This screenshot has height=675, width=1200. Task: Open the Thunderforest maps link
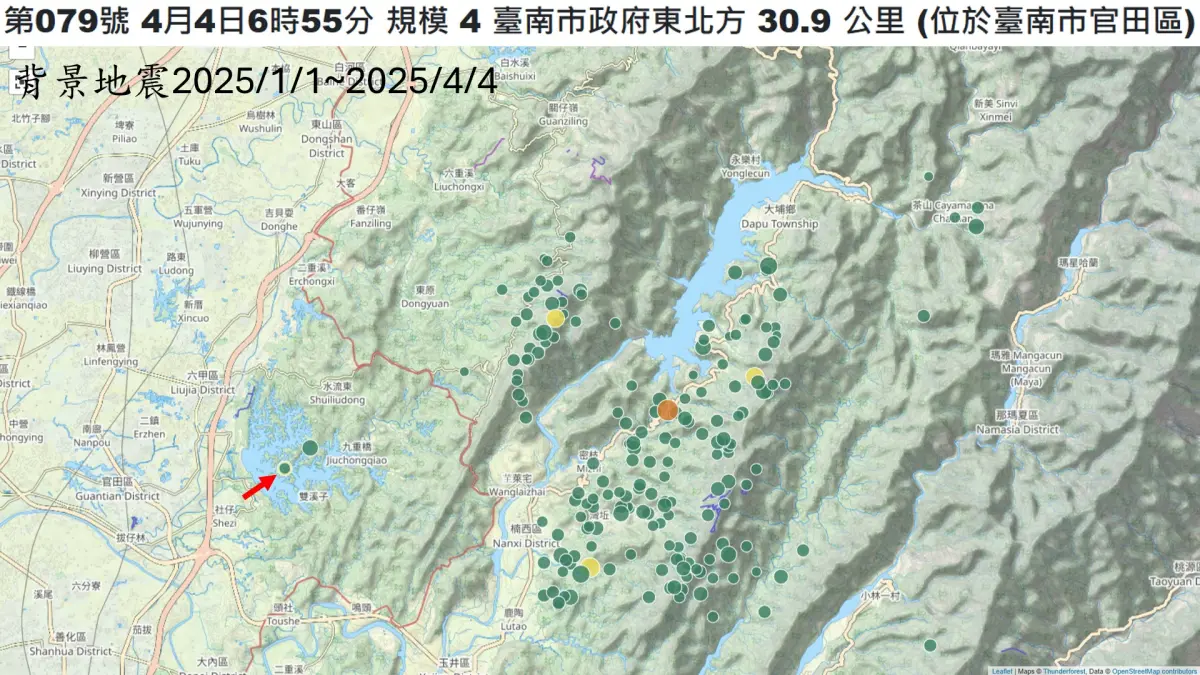pyautogui.click(x=1061, y=670)
